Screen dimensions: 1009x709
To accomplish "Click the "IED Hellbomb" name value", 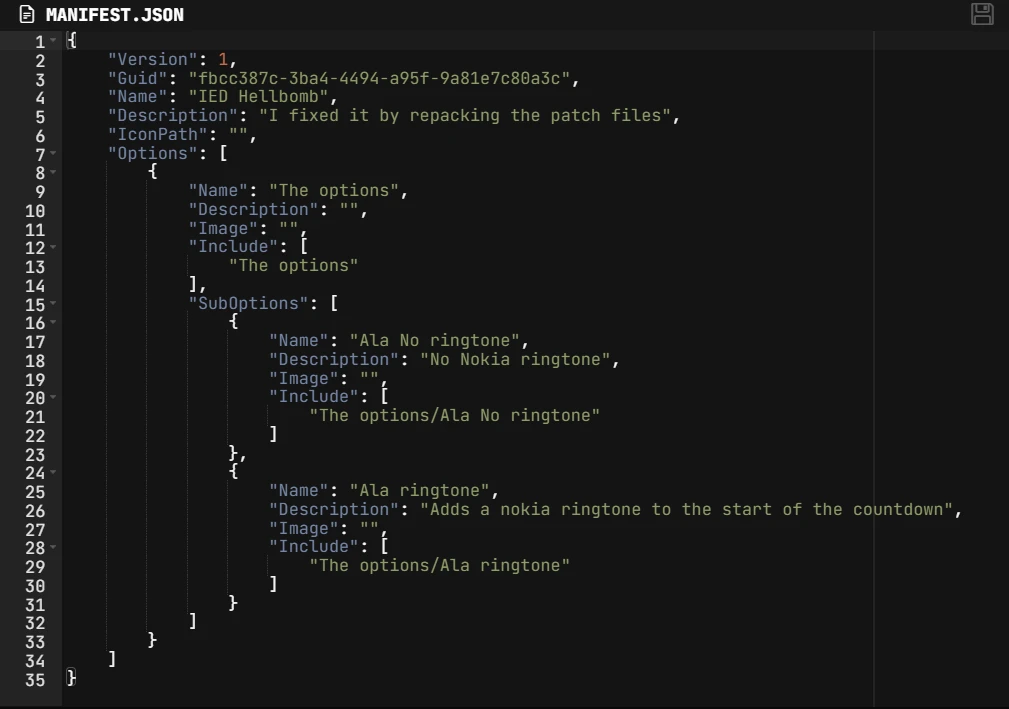I will click(x=258, y=97).
